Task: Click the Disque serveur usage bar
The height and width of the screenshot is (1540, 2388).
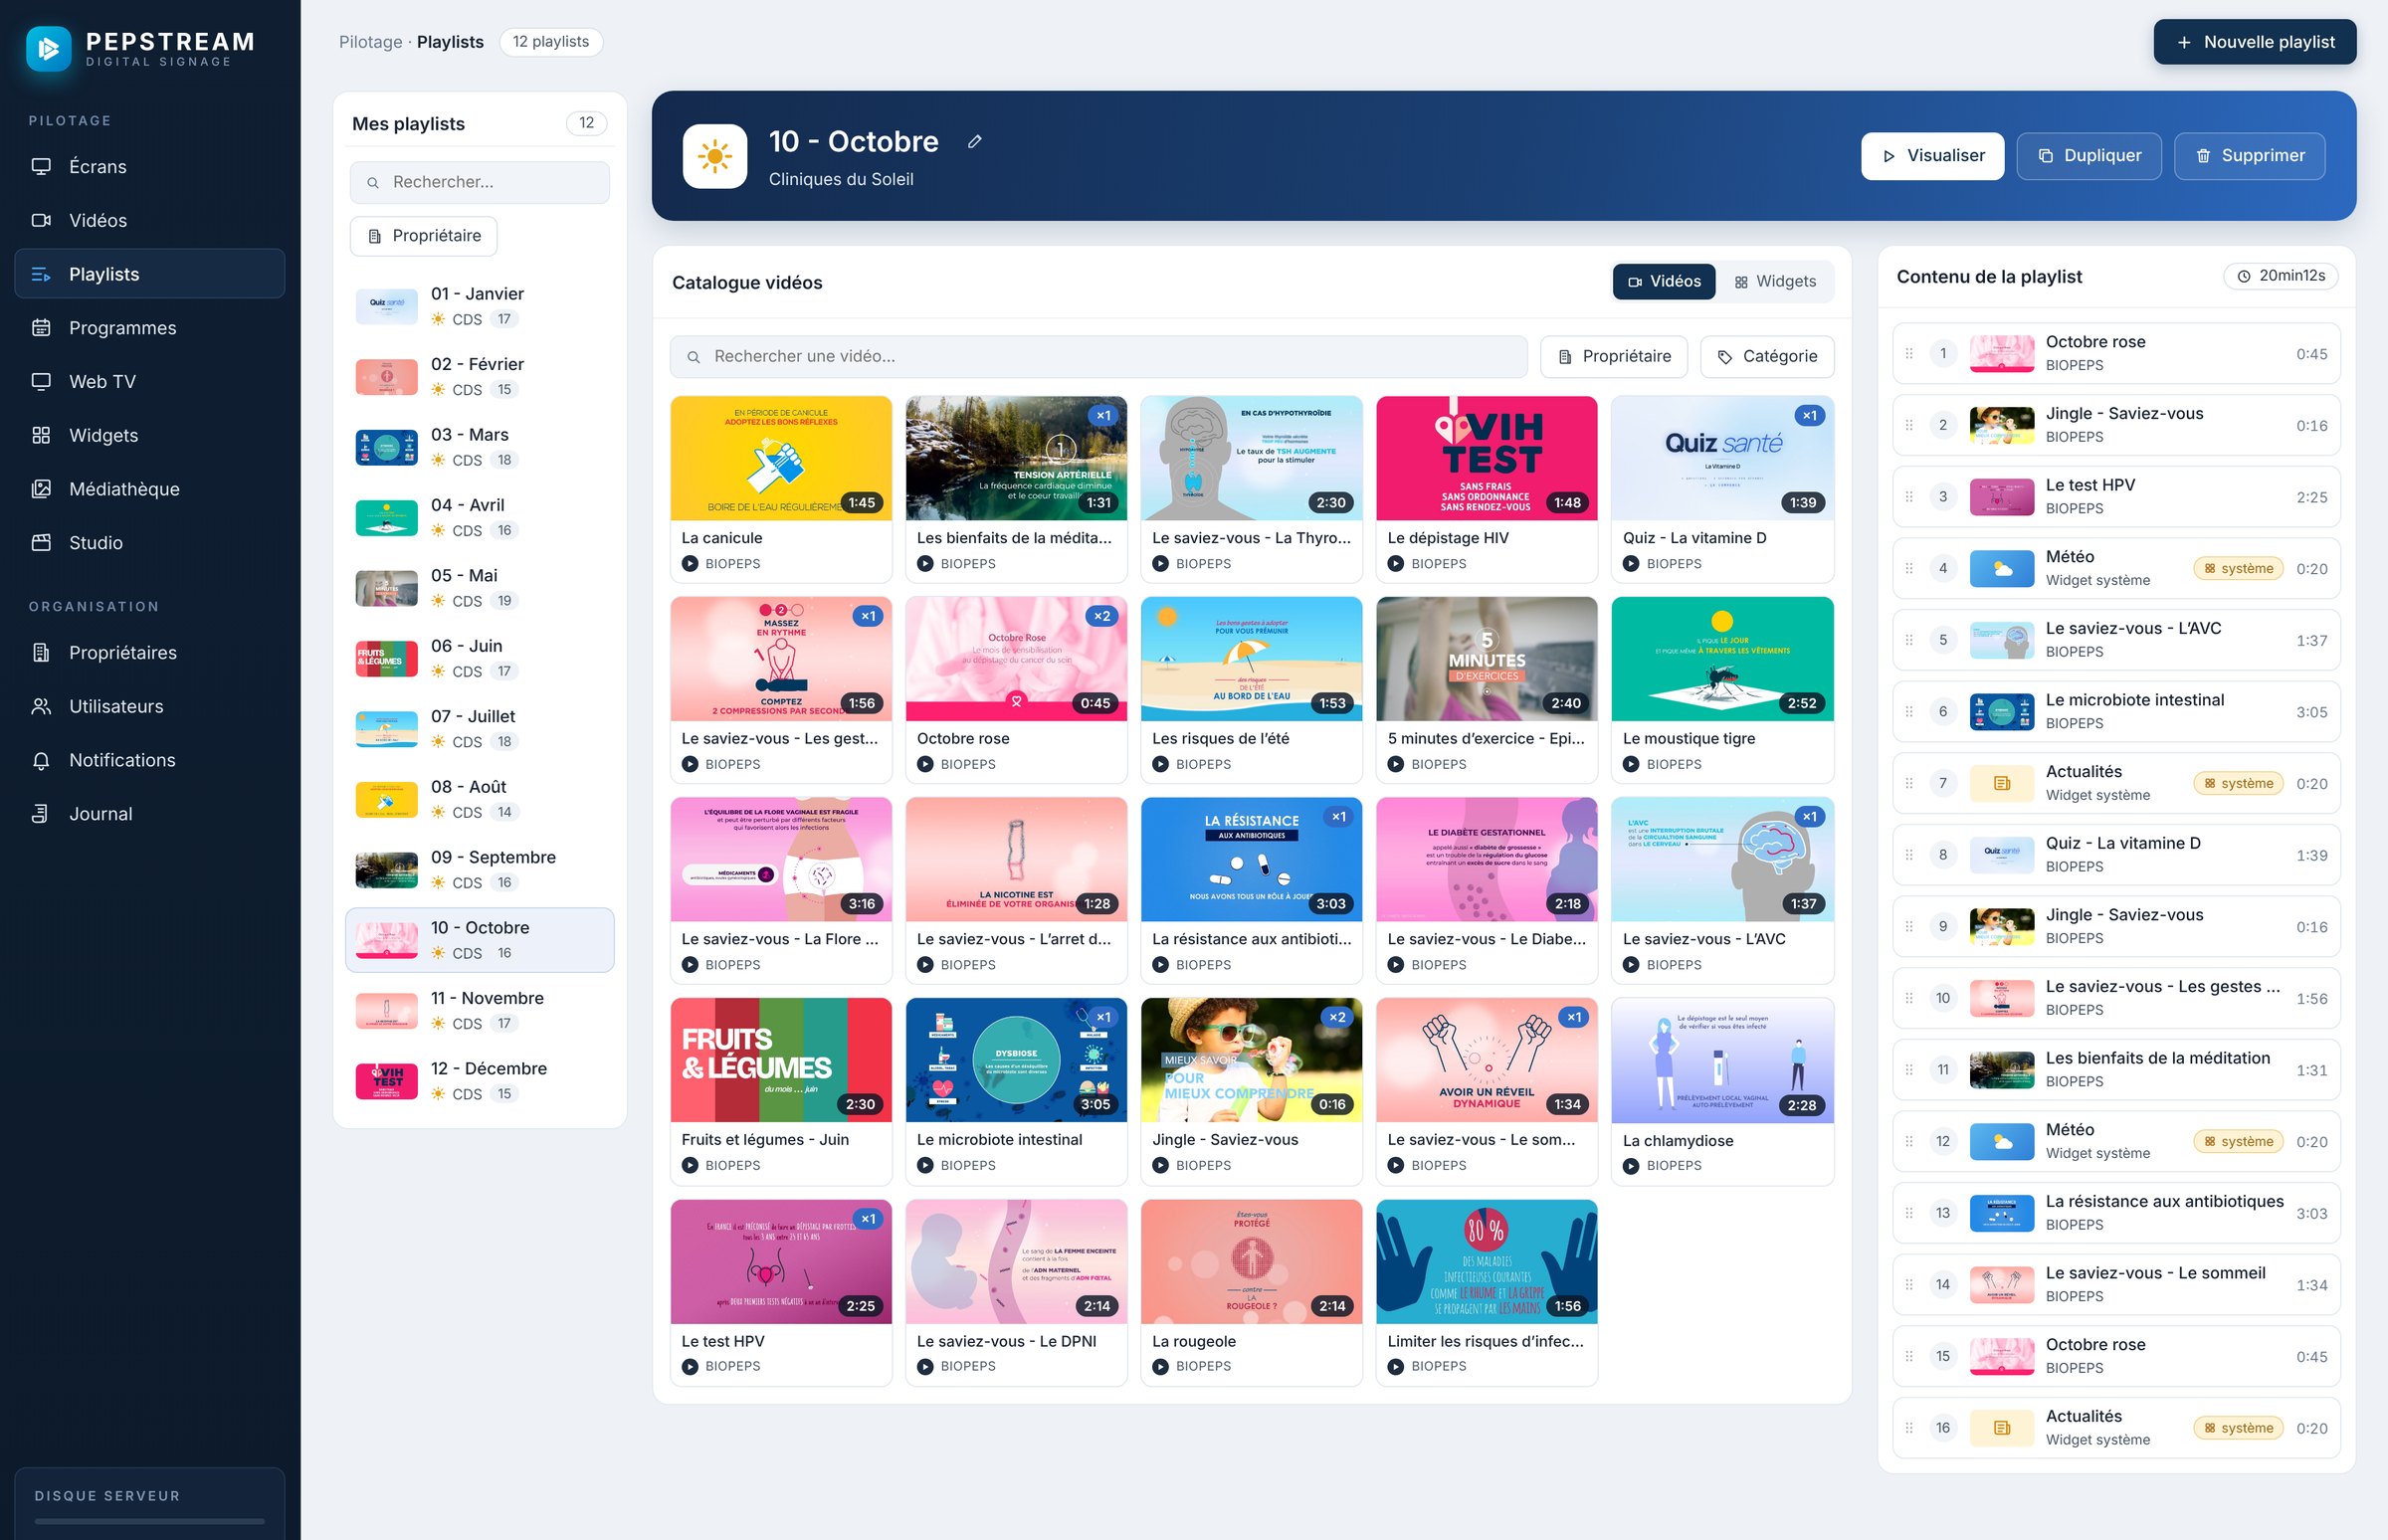Action: pos(150,1522)
